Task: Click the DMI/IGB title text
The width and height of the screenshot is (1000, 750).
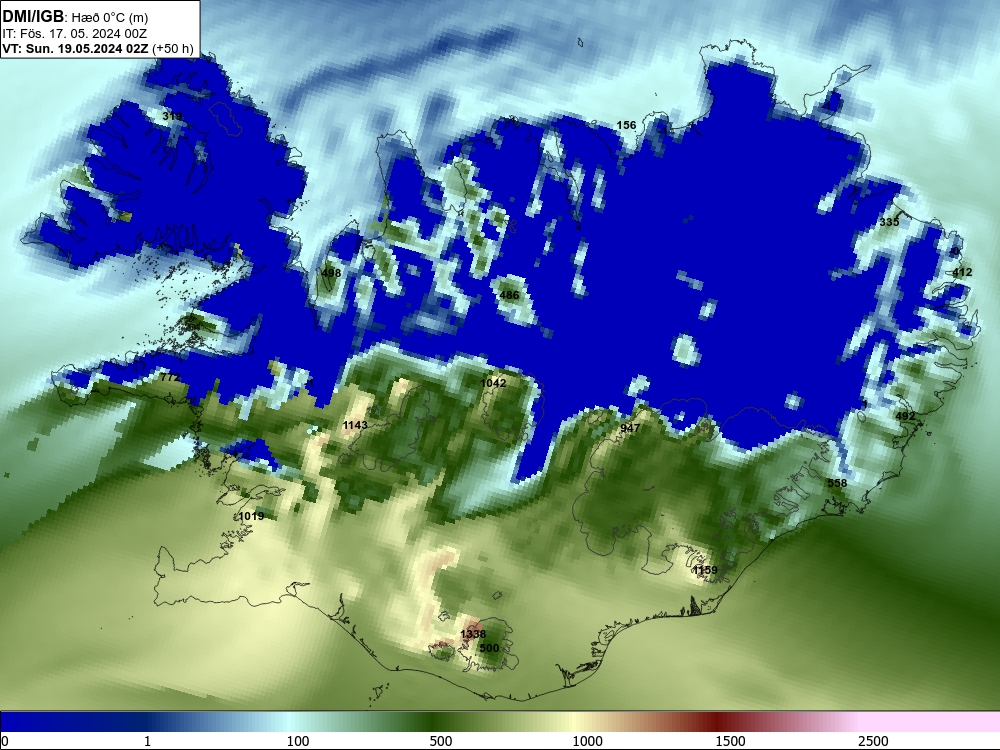Action: tap(33, 16)
